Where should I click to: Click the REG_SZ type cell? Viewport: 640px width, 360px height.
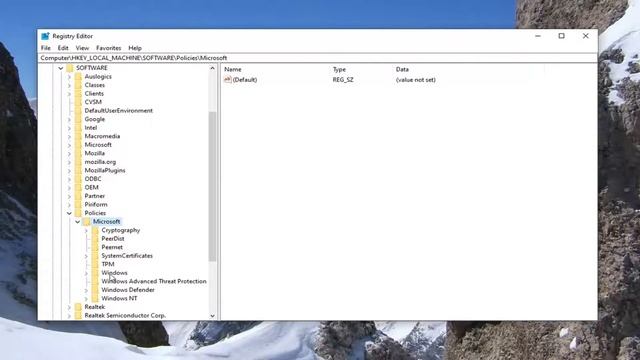tap(343, 80)
